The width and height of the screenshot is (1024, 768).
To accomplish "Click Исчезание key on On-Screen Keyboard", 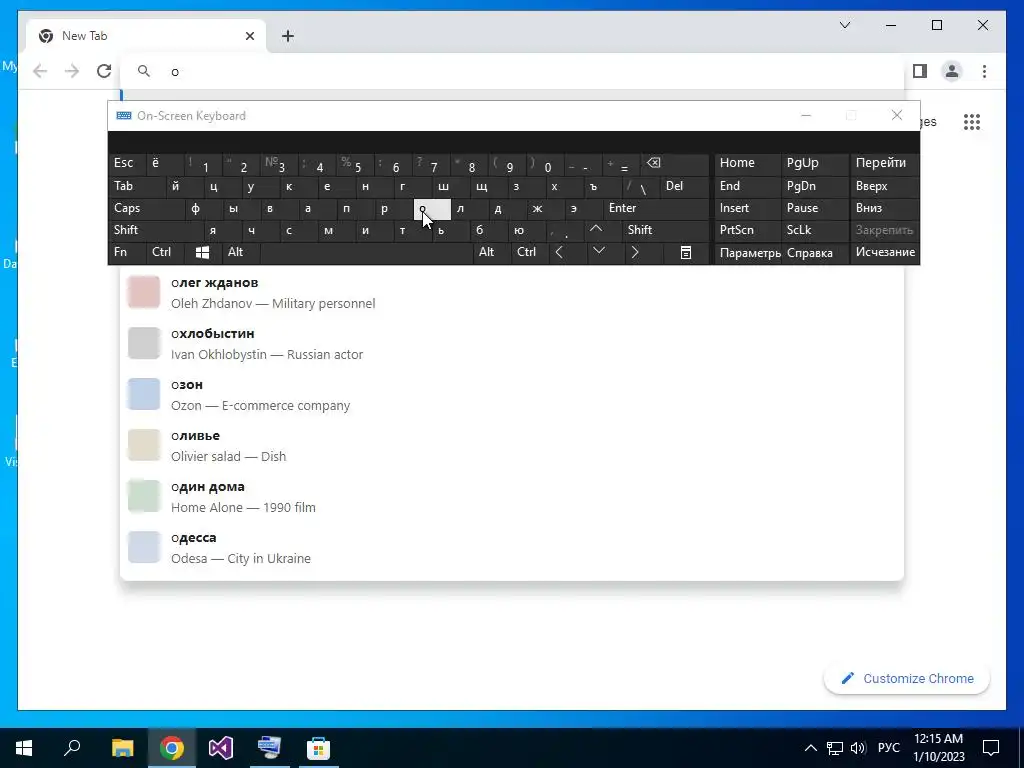I will point(885,253).
